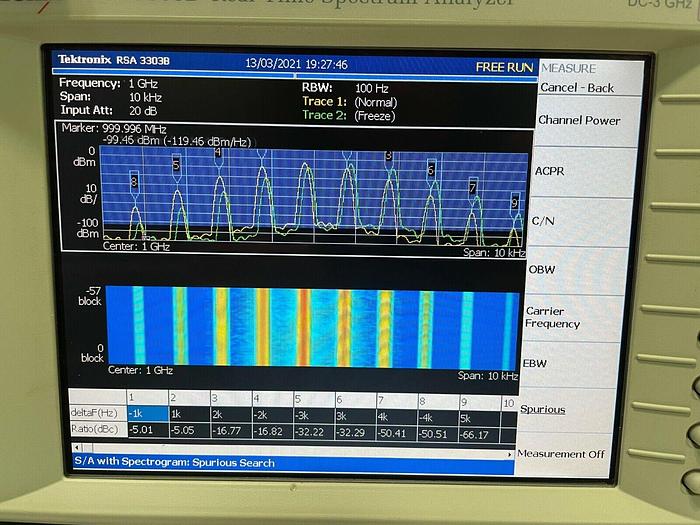The width and height of the screenshot is (700, 525).
Task: Select the 4k deltaF cell
Action: pos(397,417)
